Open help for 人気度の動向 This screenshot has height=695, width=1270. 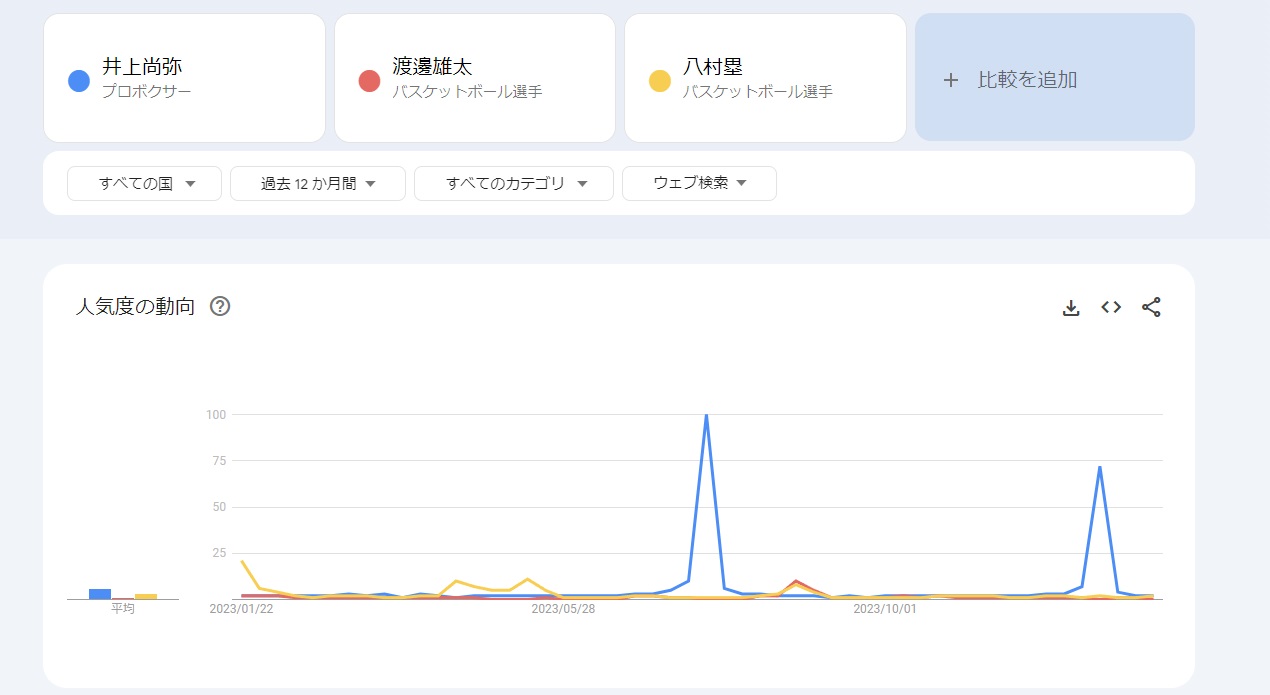[220, 306]
